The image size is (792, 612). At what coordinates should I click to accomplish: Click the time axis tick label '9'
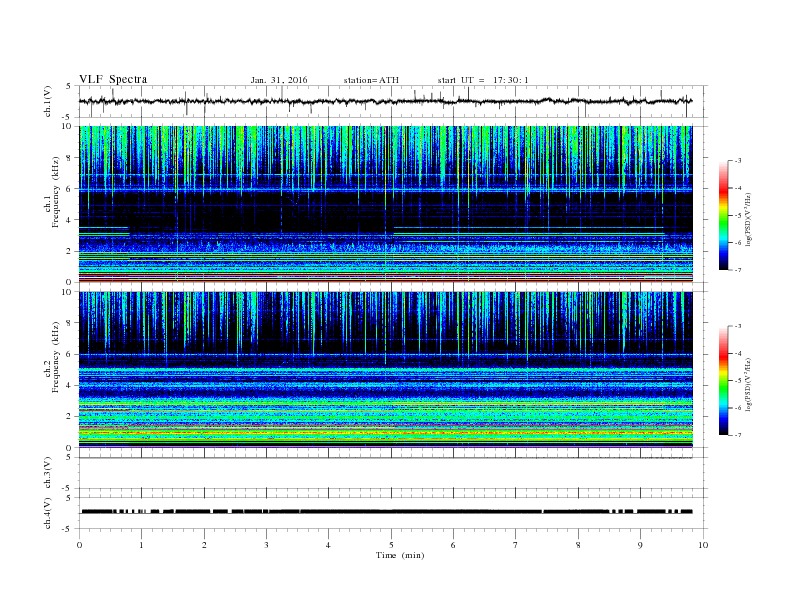coord(640,545)
